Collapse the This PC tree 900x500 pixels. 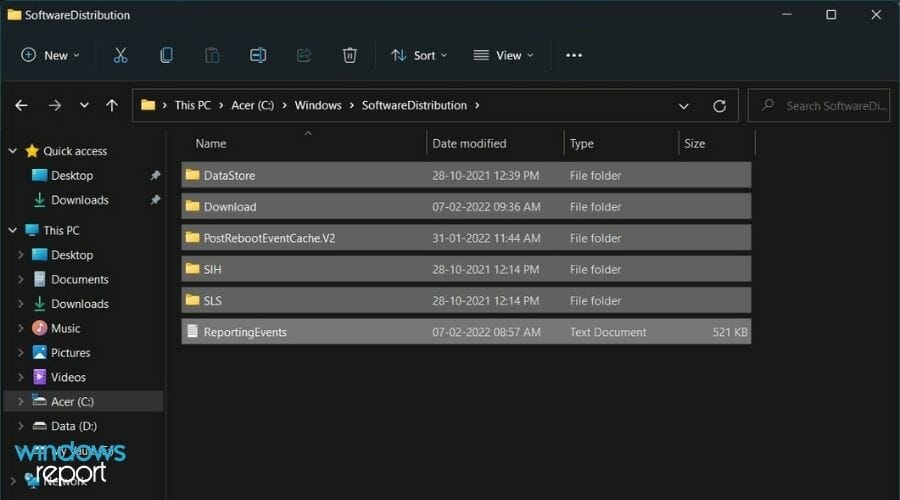pos(13,230)
